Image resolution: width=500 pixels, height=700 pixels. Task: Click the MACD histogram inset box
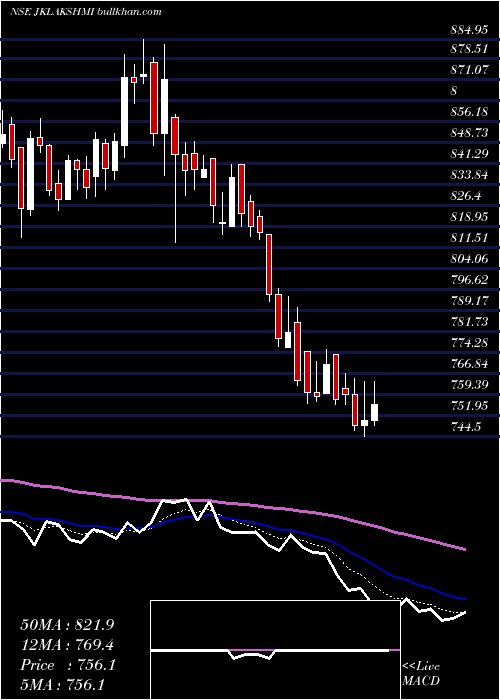coord(275,650)
